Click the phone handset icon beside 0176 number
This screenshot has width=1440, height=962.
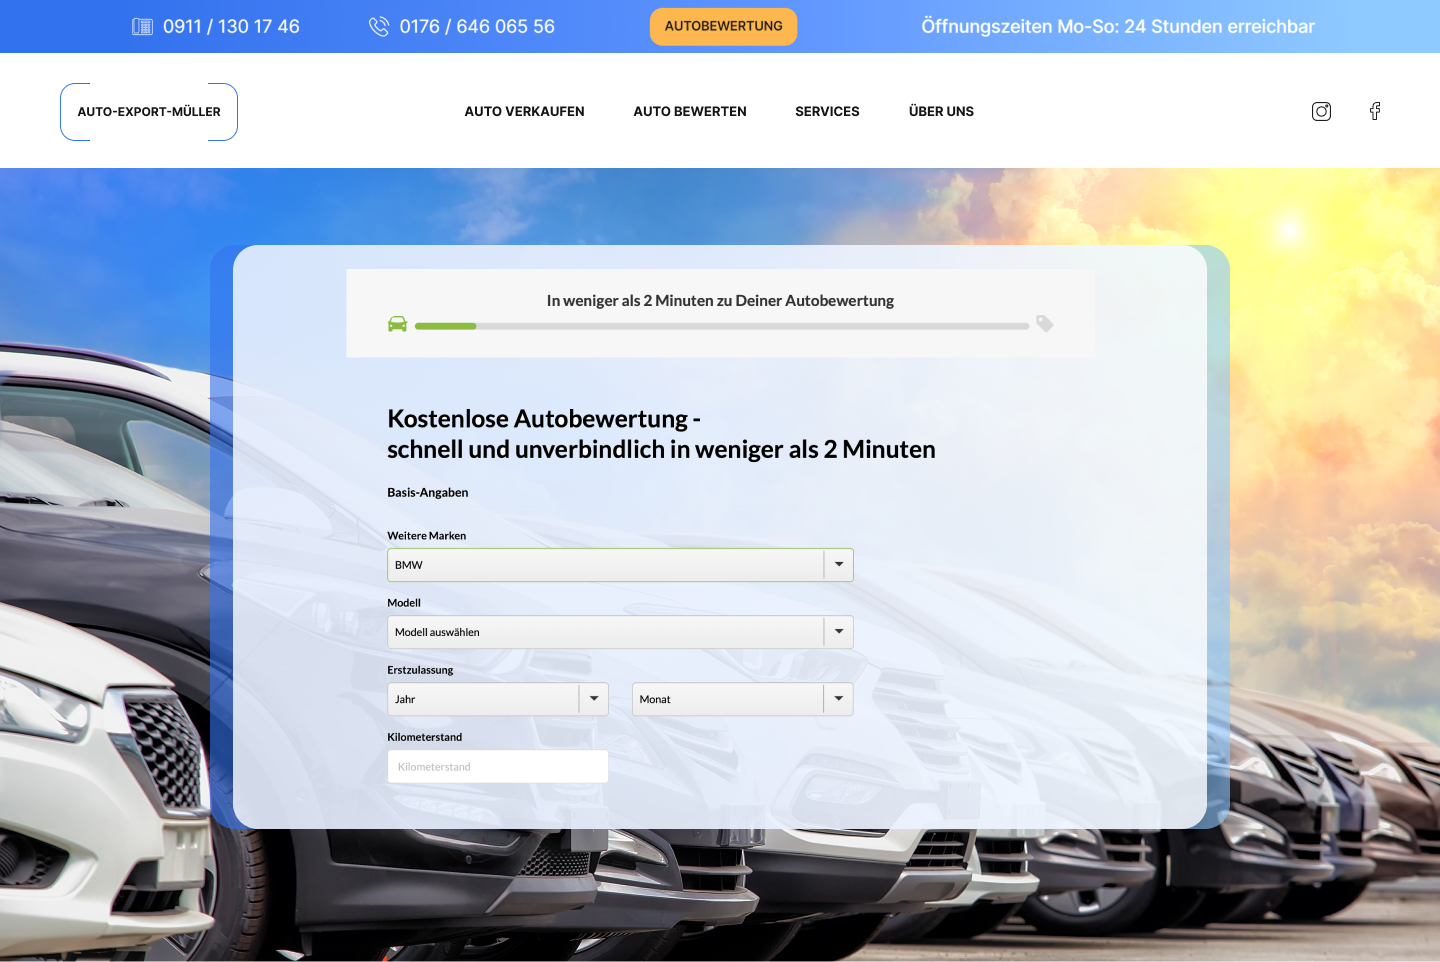[379, 26]
